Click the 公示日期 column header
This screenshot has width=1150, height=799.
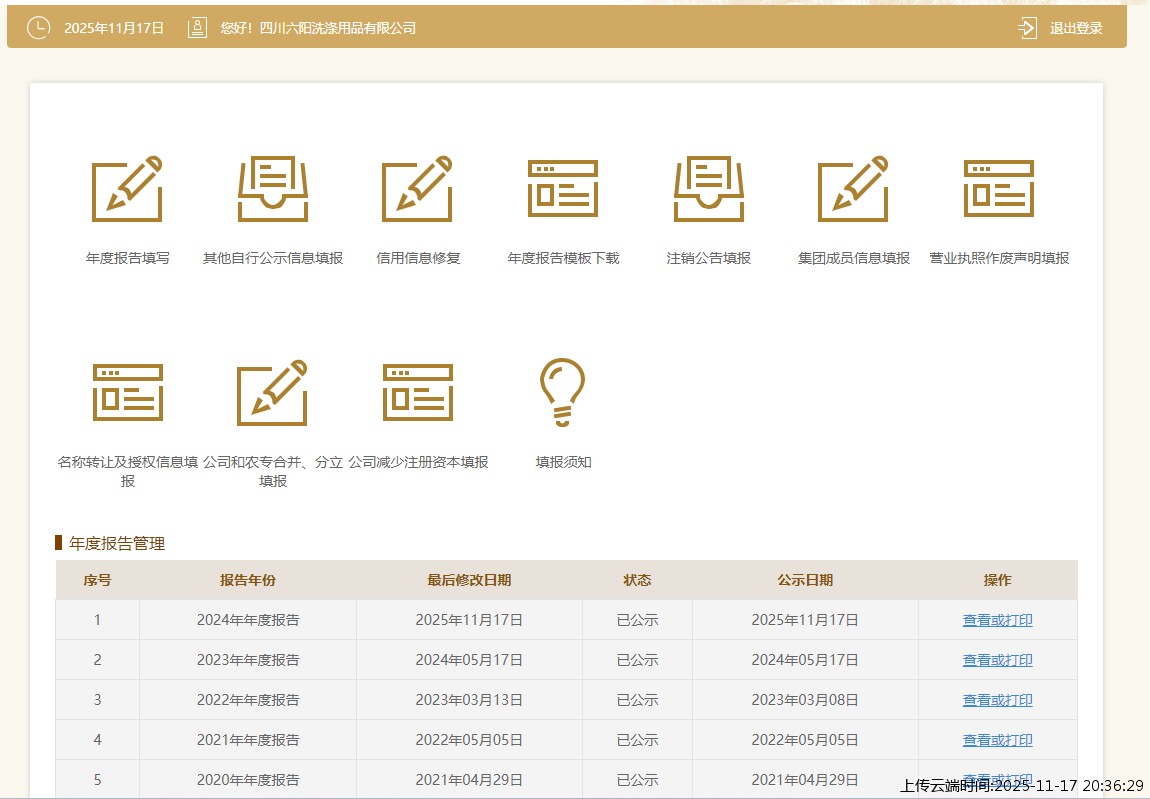click(x=805, y=580)
